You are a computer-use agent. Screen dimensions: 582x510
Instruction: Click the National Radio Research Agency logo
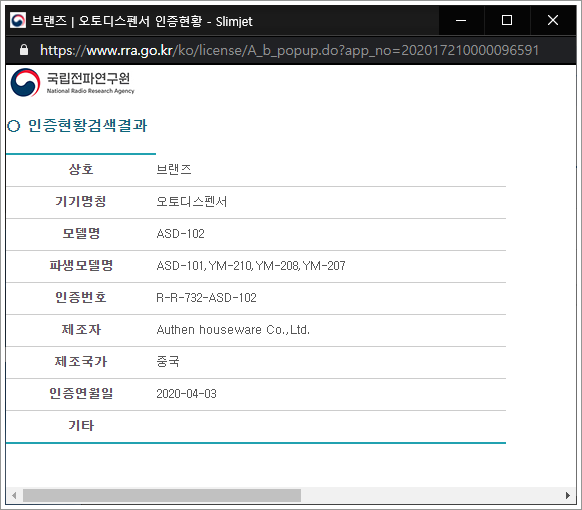73,82
